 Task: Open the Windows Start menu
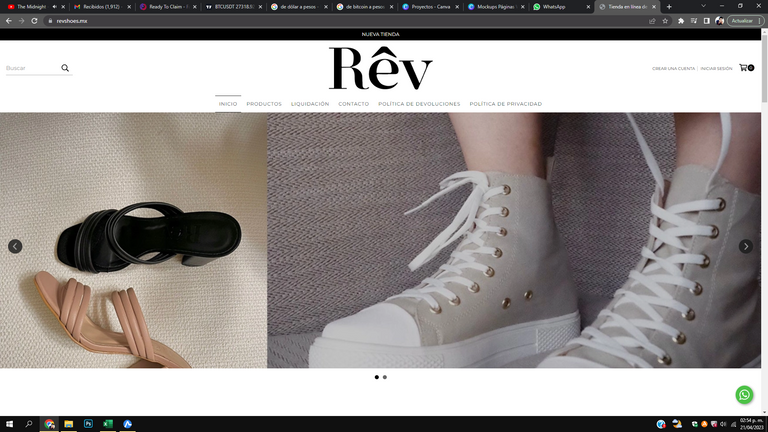(x=9, y=424)
